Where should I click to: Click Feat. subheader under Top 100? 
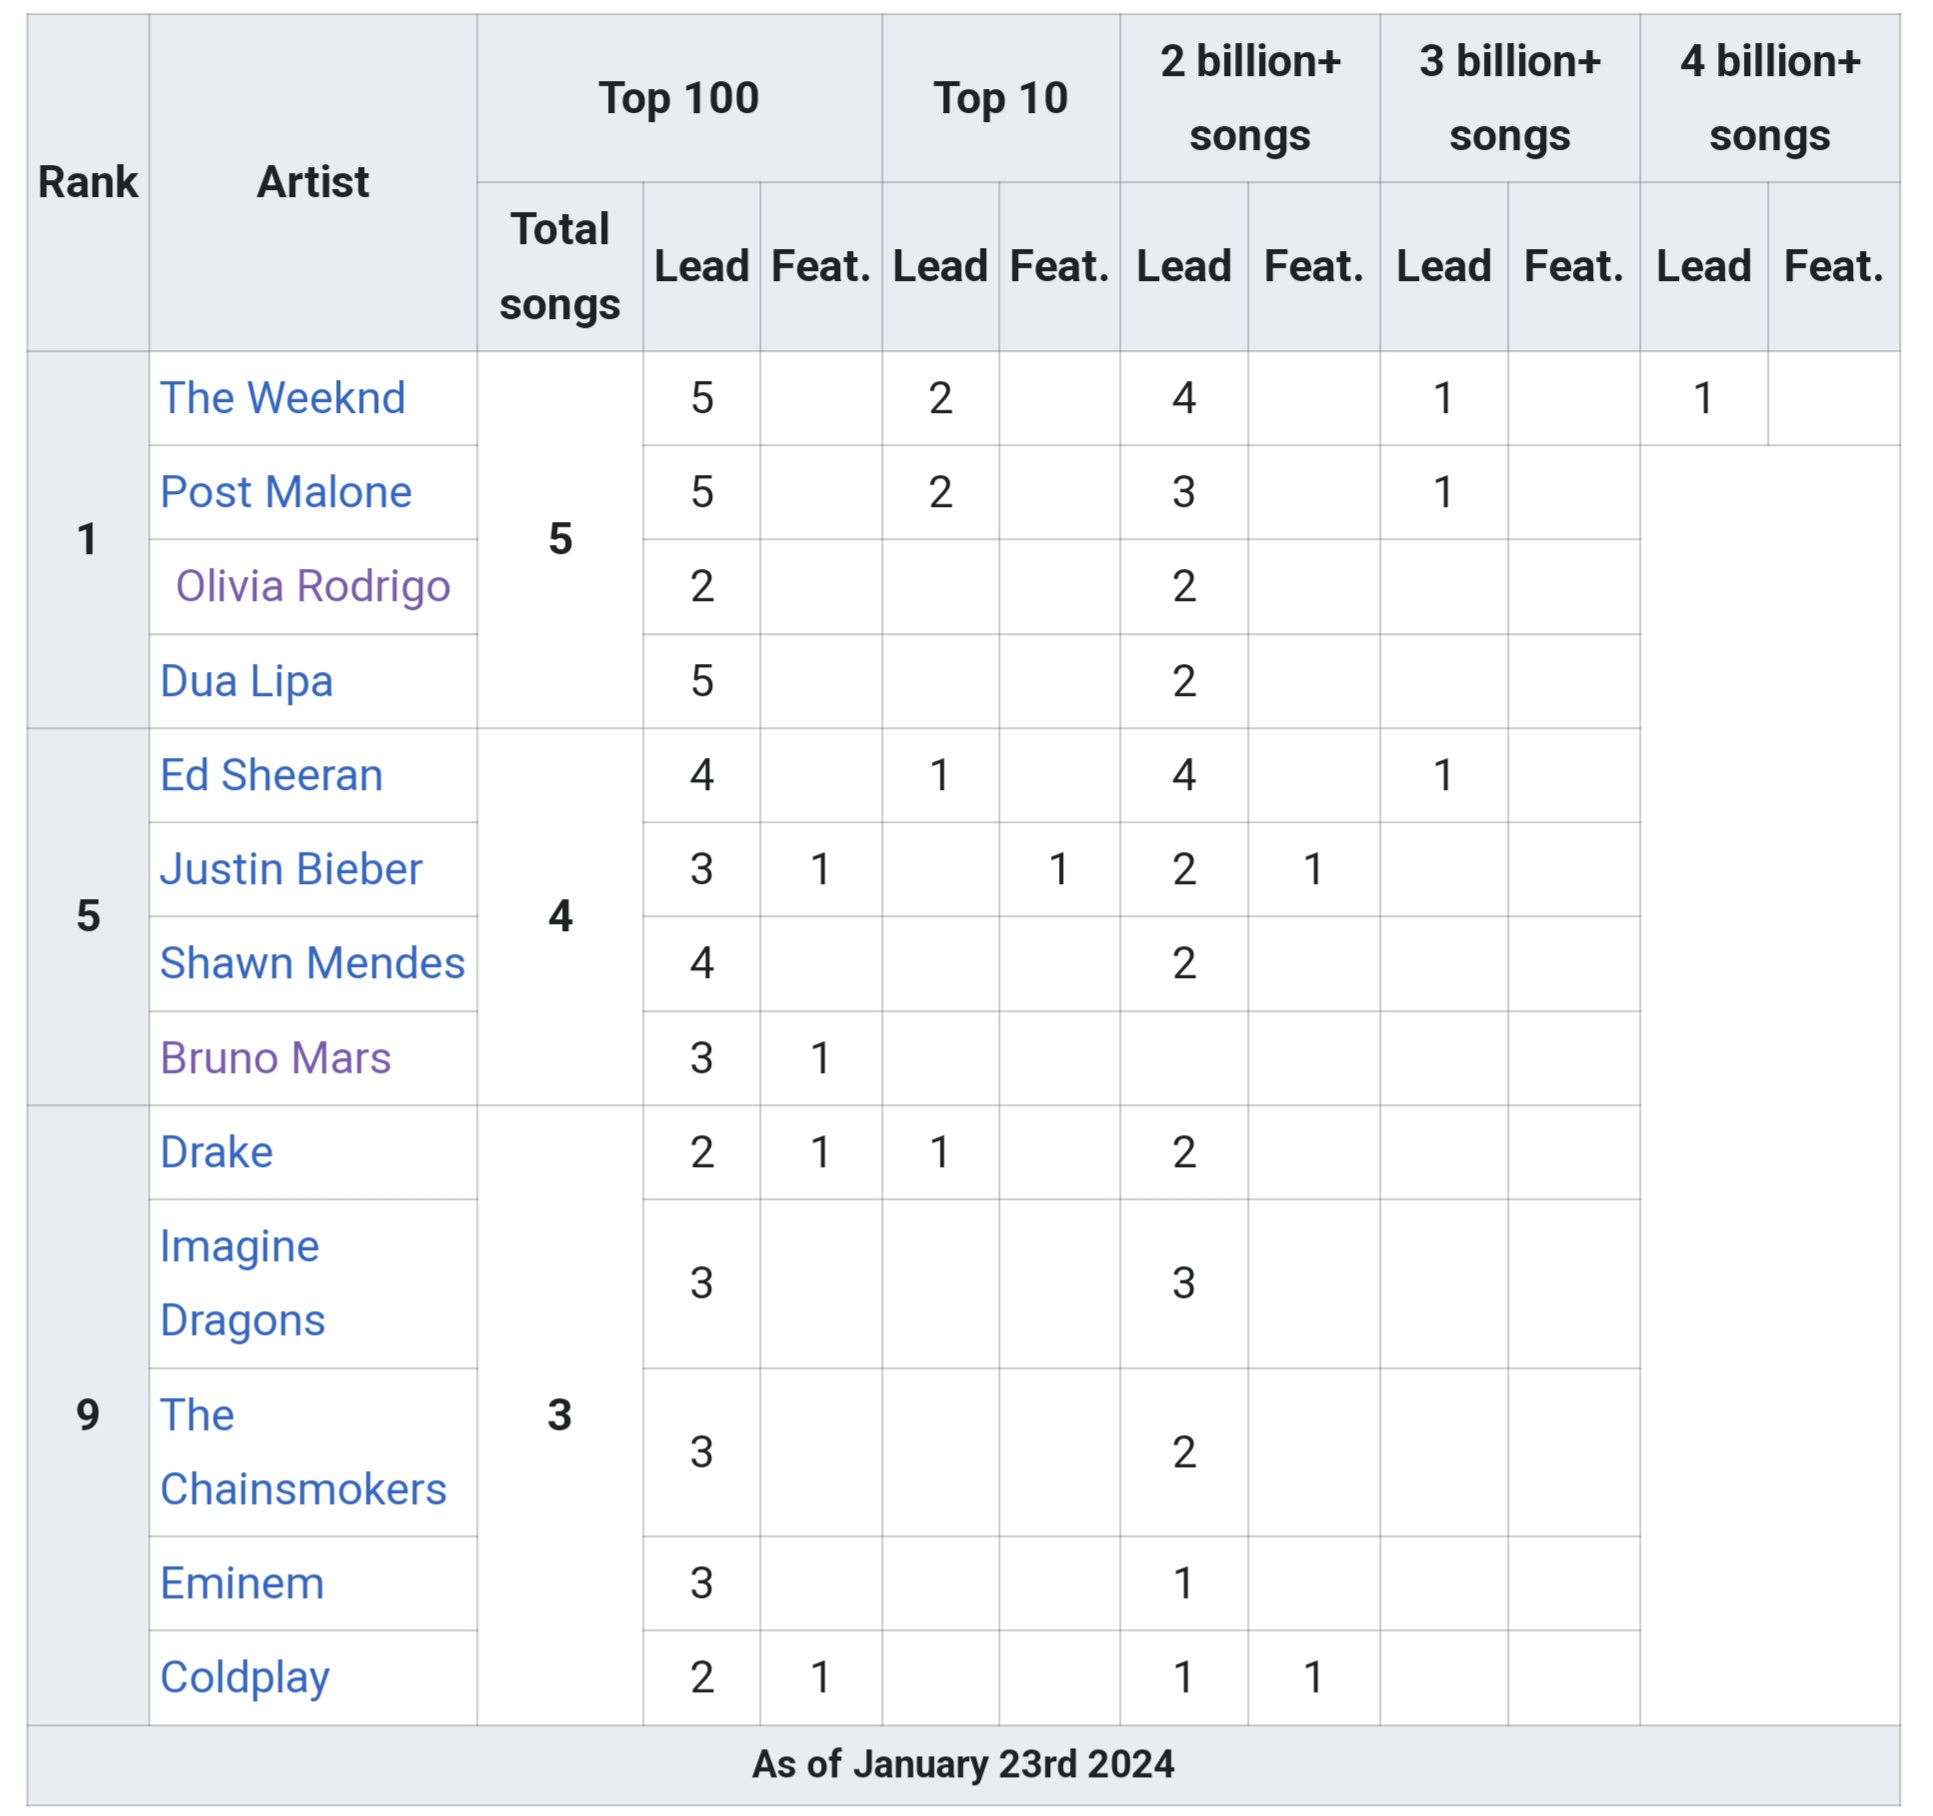pos(821,266)
